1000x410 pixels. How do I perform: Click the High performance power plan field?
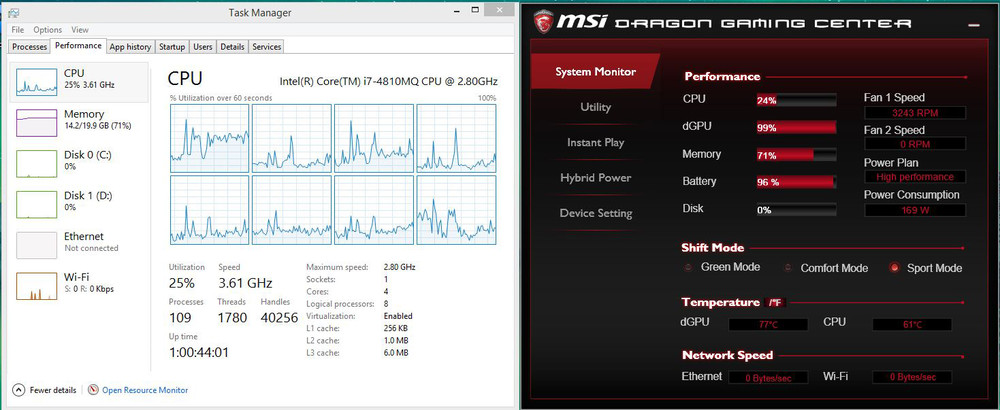click(x=915, y=177)
